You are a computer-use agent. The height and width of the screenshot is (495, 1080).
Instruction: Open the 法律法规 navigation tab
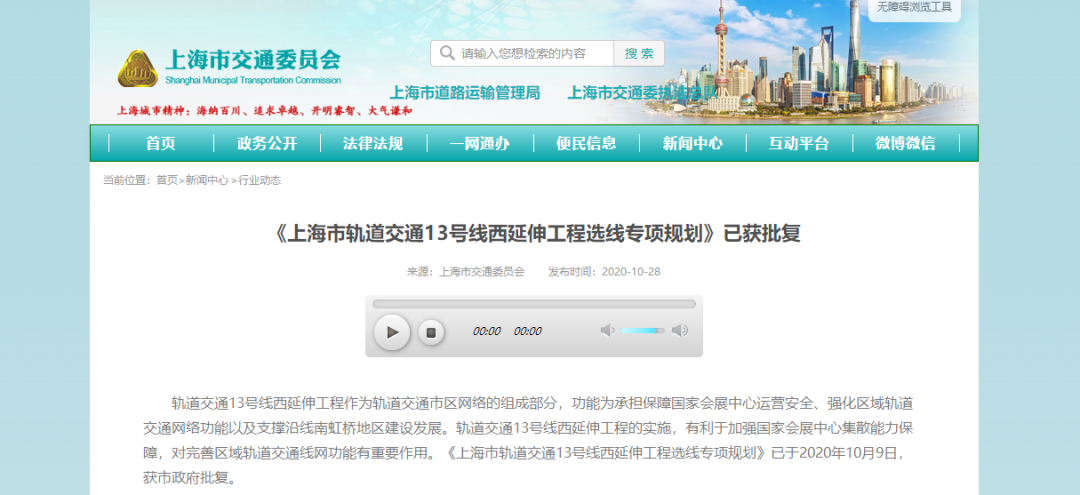[x=373, y=143]
